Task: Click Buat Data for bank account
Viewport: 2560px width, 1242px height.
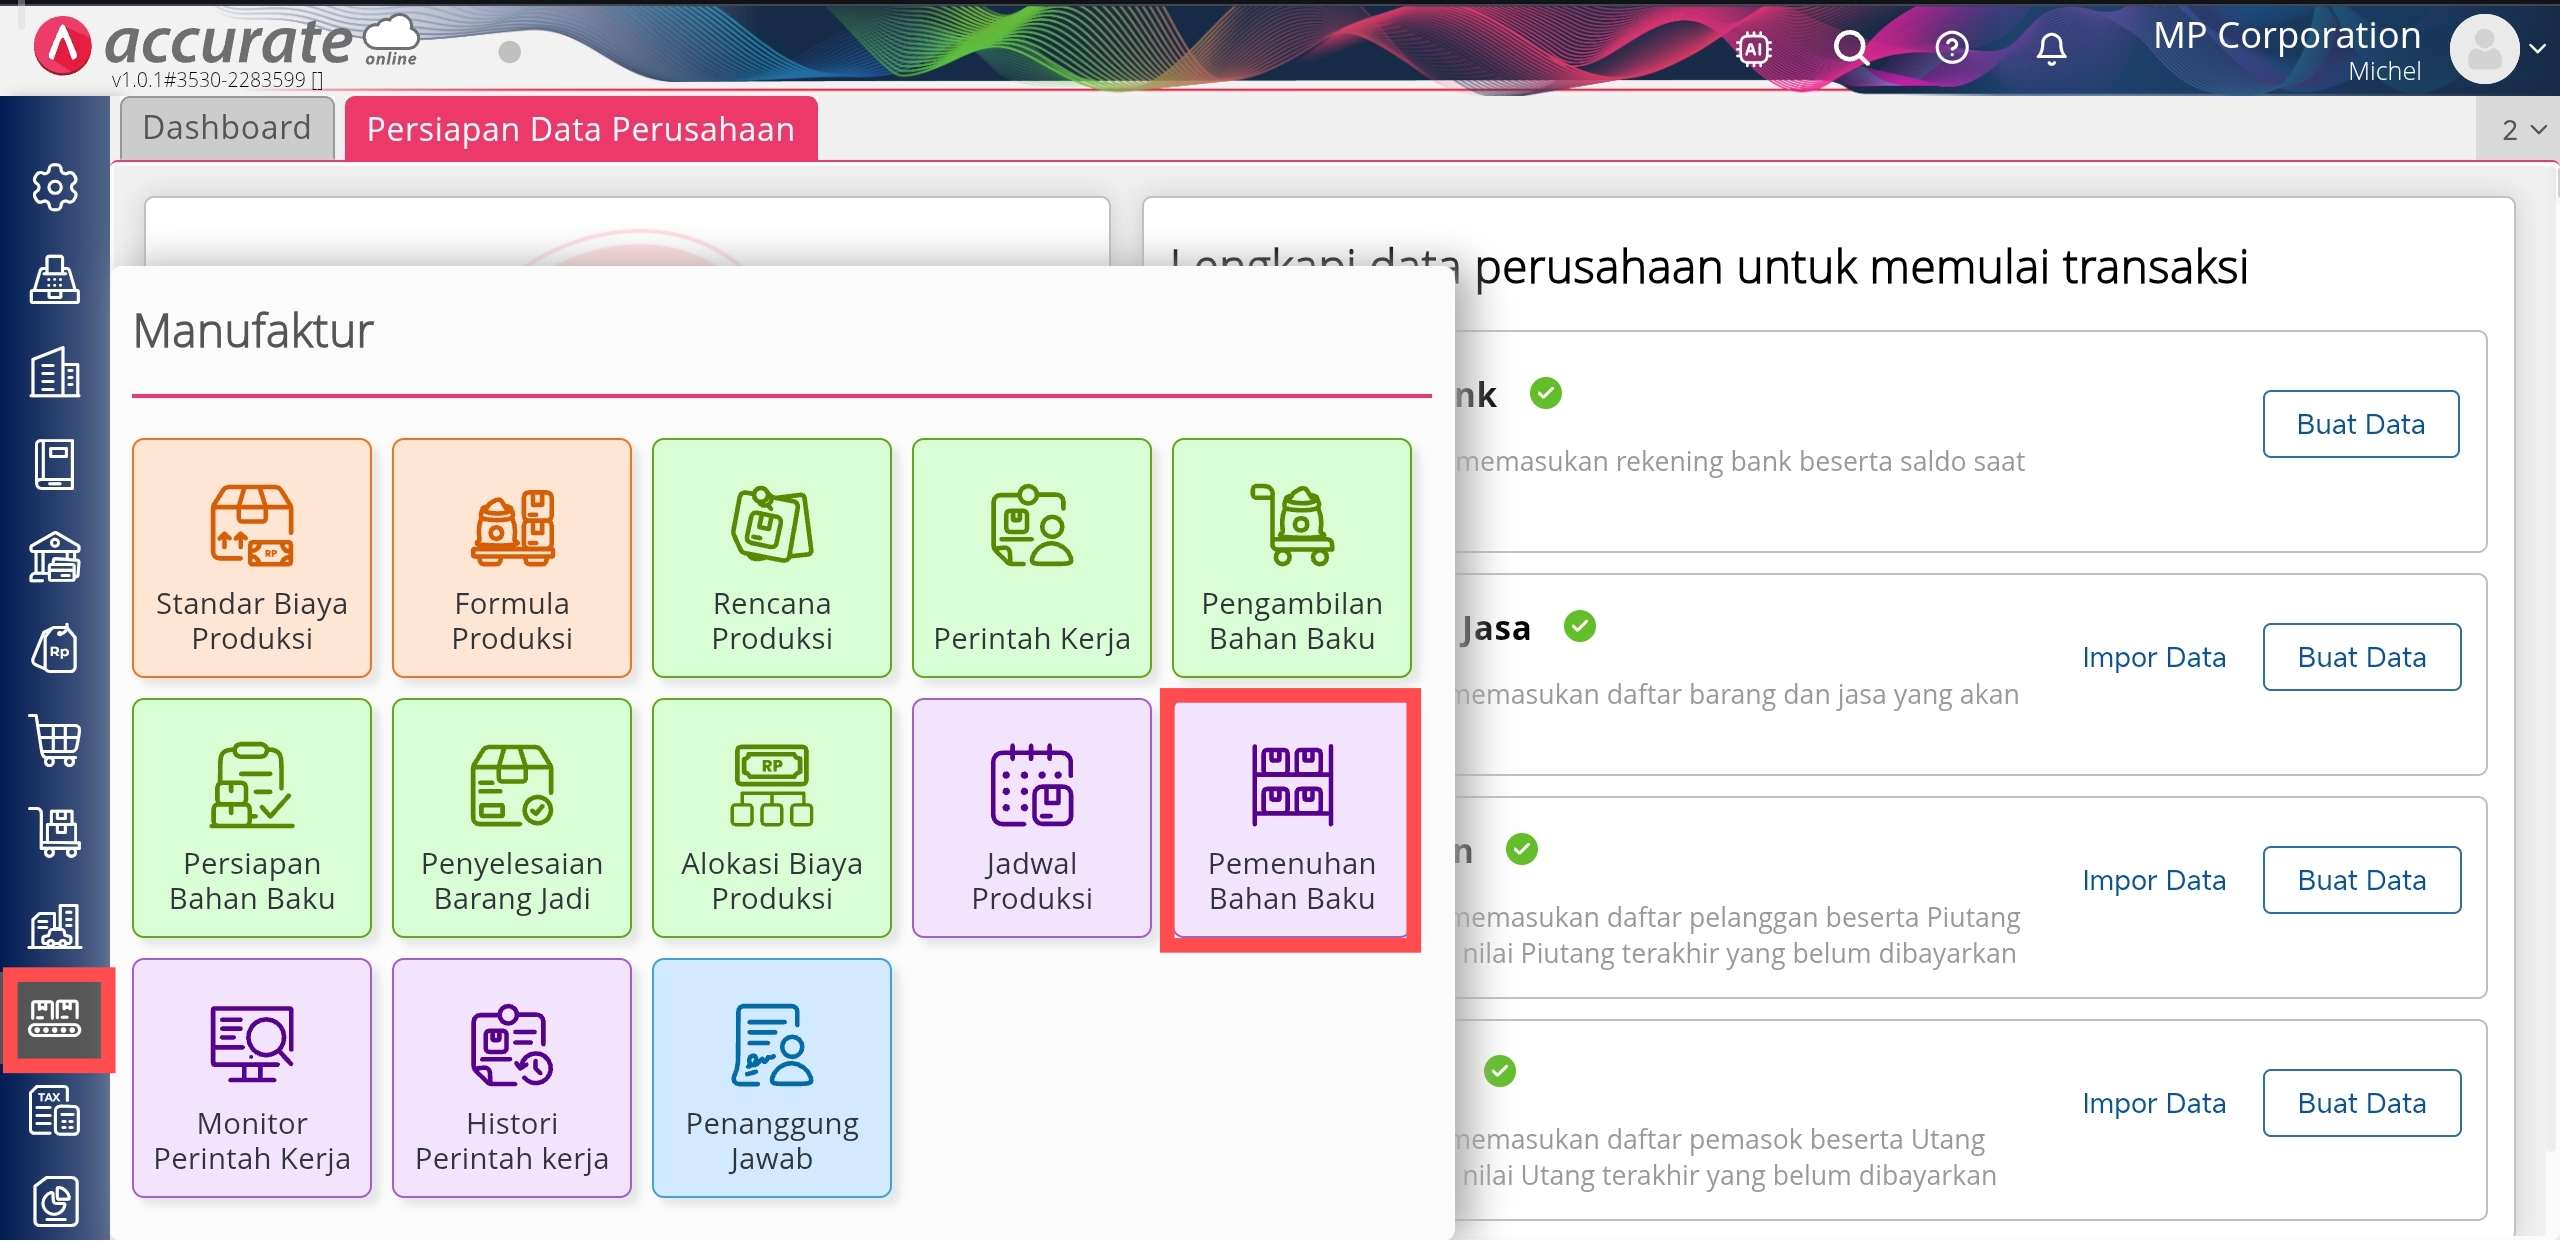Action: coord(2360,424)
